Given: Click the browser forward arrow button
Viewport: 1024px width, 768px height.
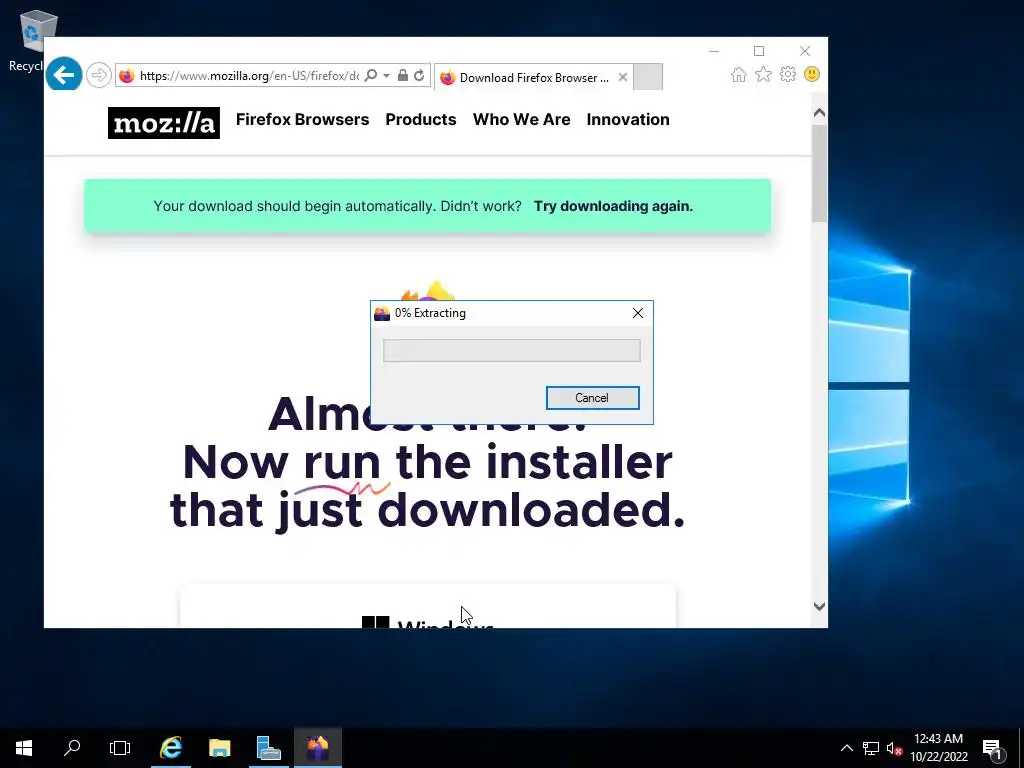Looking at the screenshot, I should (99, 75).
